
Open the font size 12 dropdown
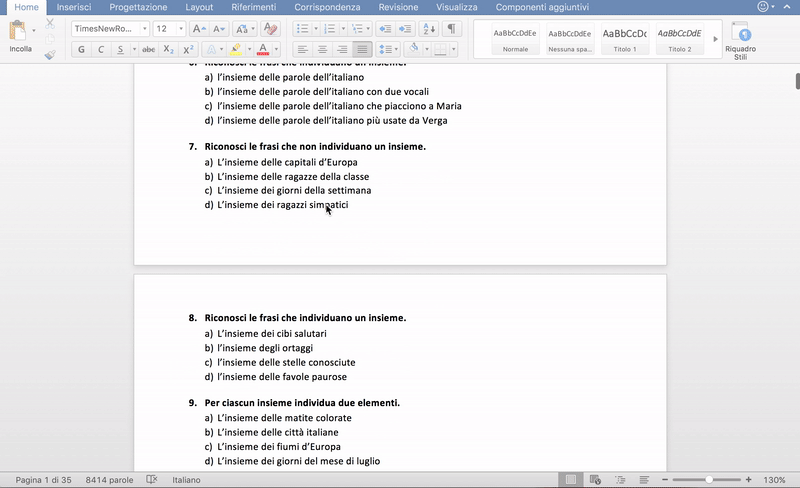181,29
